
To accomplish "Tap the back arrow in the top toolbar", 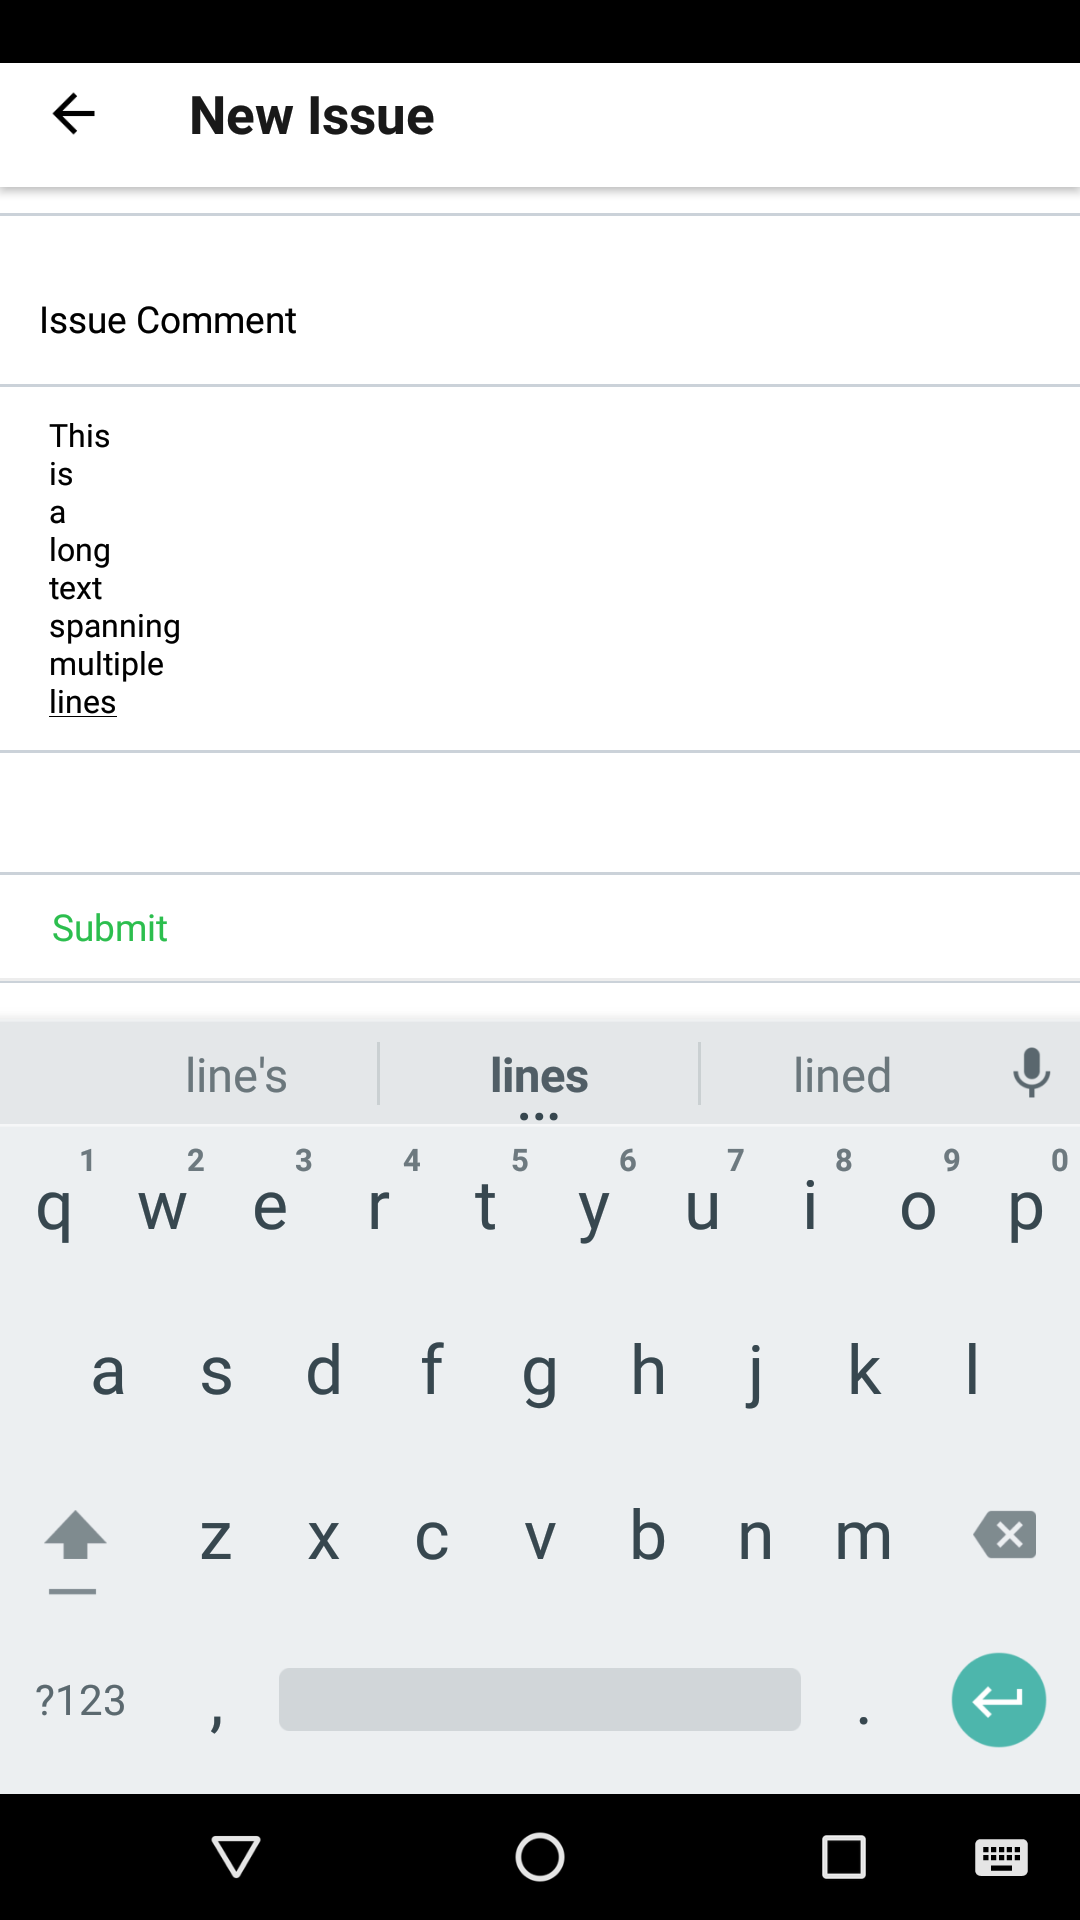I will tap(73, 113).
